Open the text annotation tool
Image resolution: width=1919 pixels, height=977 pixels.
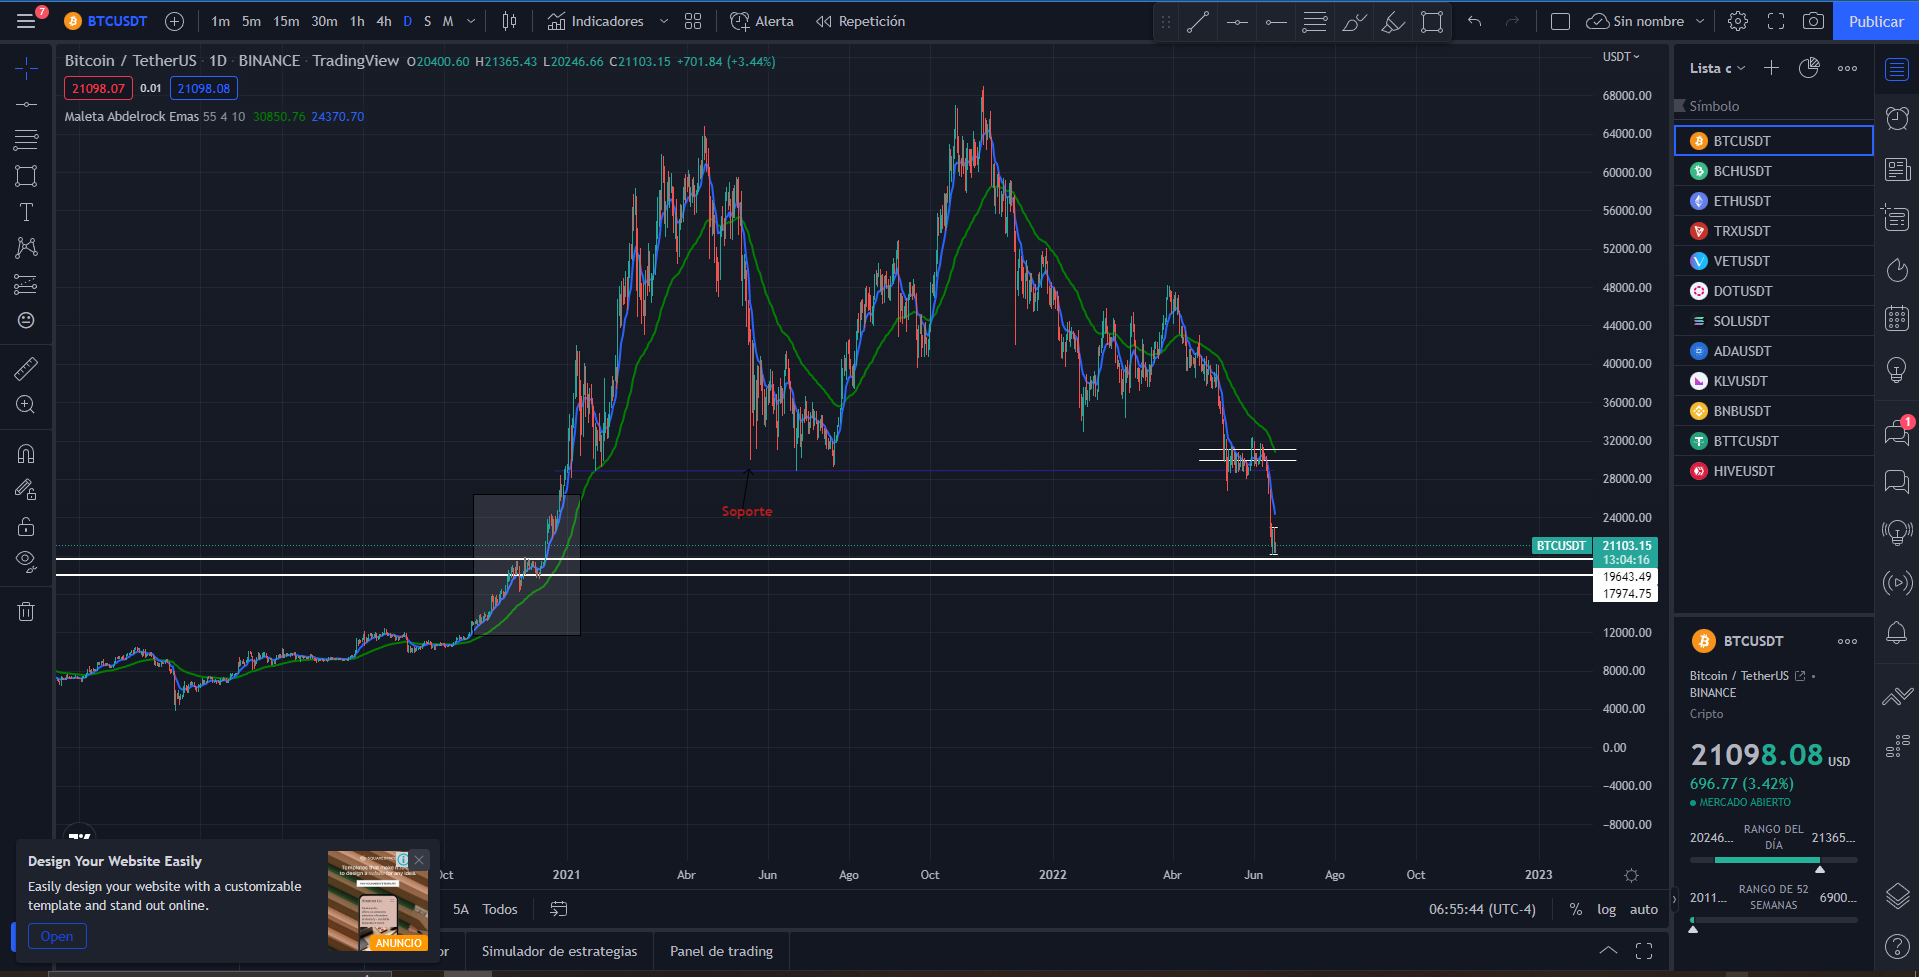click(26, 212)
